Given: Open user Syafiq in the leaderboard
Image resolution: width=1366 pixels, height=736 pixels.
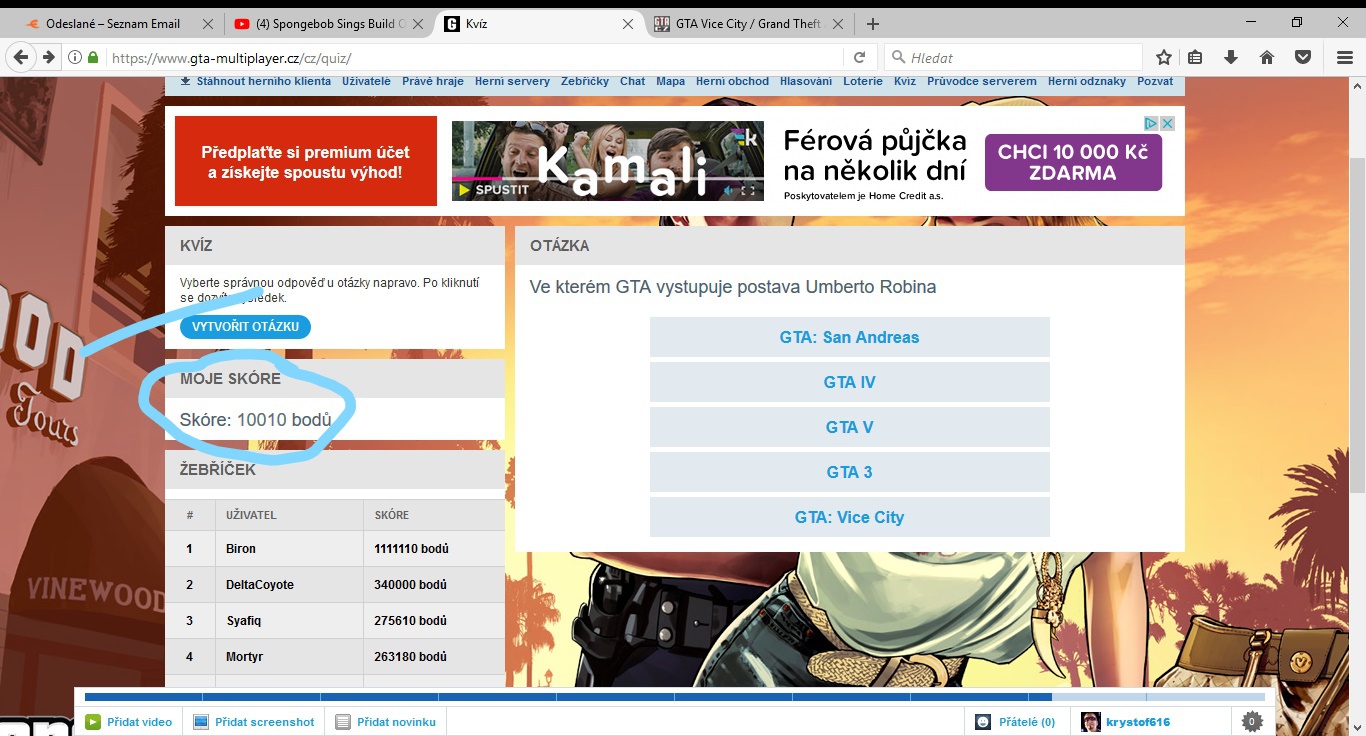Looking at the screenshot, I should (x=244, y=621).
